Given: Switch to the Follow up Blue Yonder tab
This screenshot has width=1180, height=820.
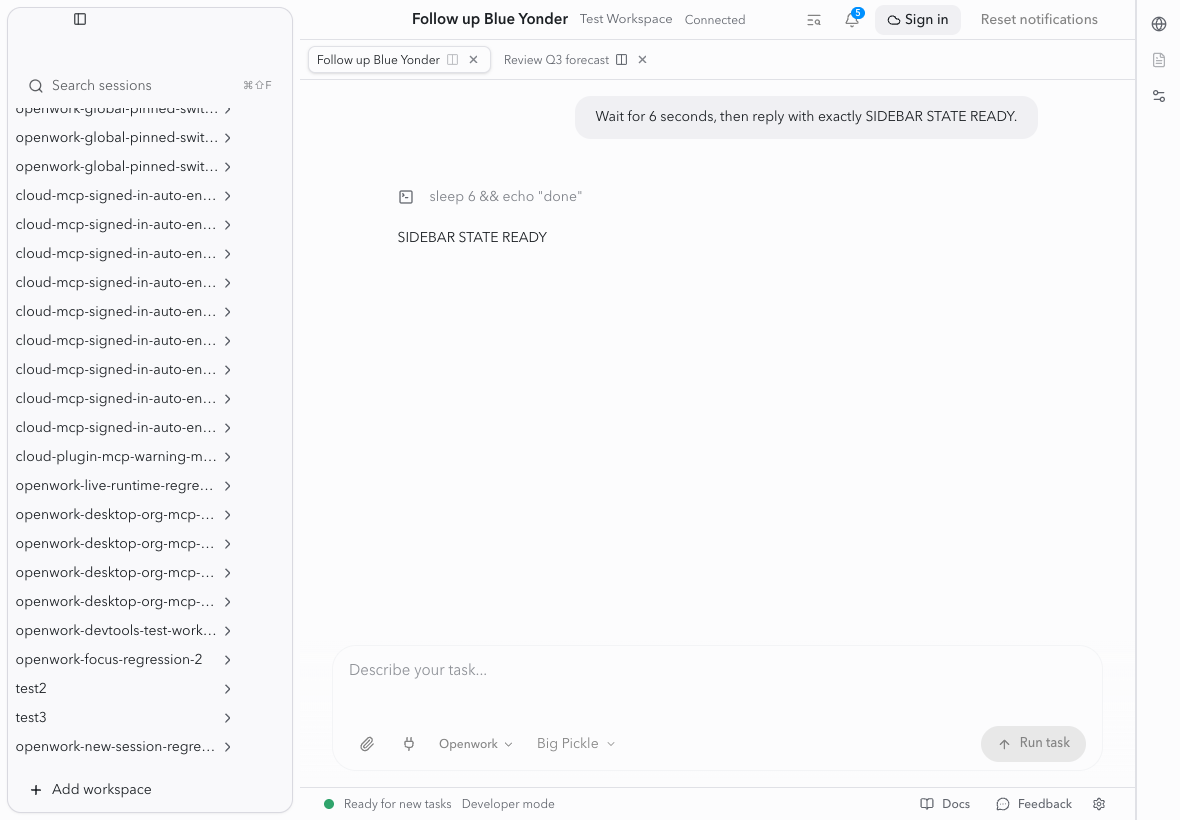Looking at the screenshot, I should click(378, 60).
